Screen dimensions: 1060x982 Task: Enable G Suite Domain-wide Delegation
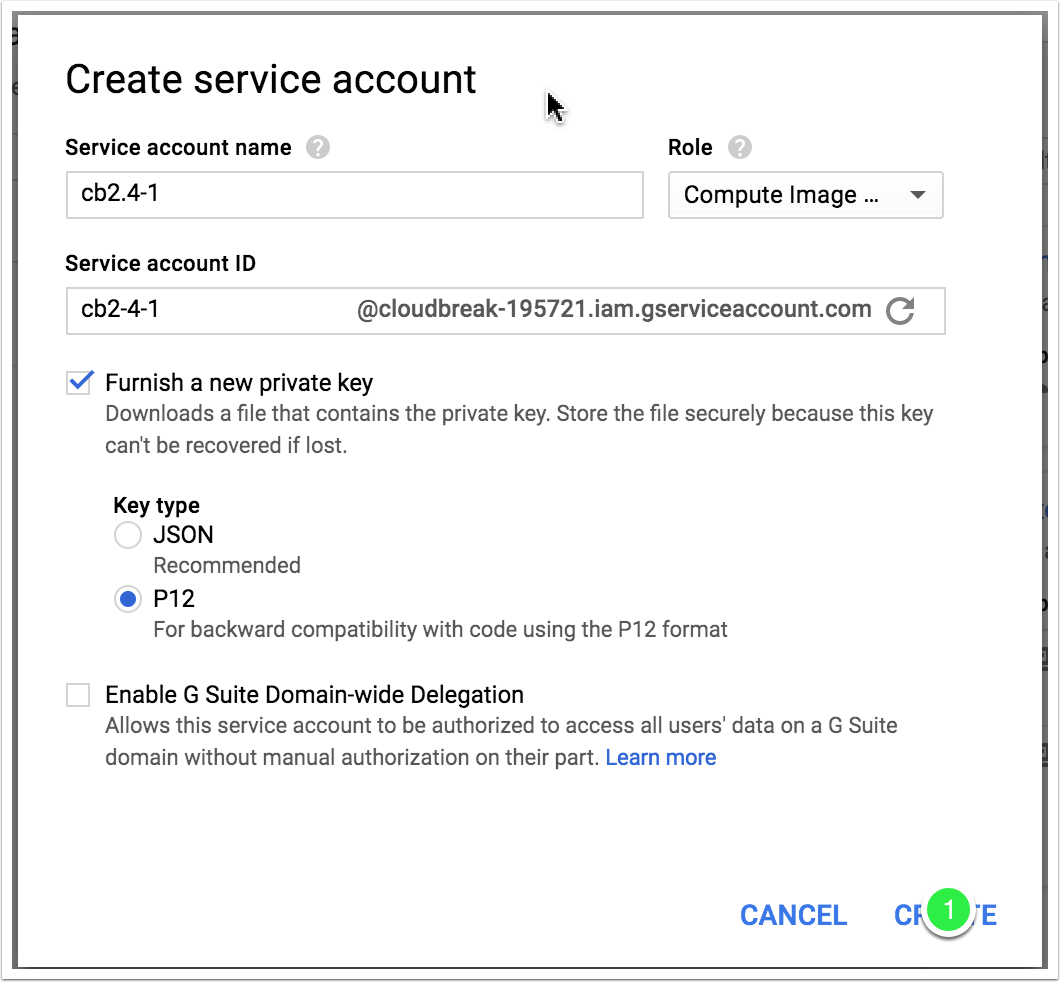coord(78,694)
